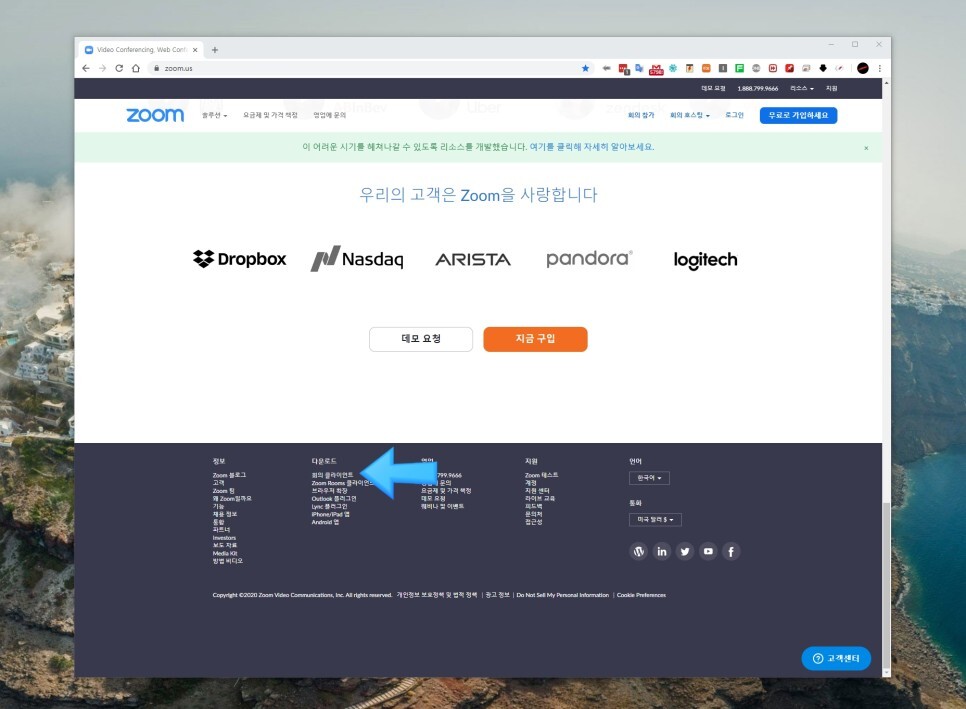Click the blue 무료로 가입하세요 button
Viewport: 966px width, 709px height.
[798, 115]
